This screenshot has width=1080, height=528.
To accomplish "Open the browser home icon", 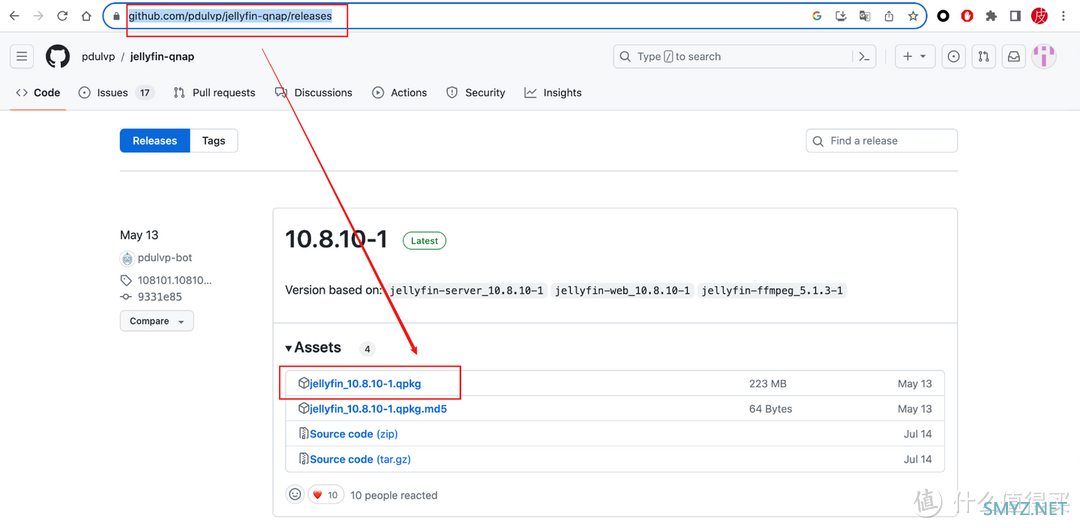I will pyautogui.click(x=86, y=16).
